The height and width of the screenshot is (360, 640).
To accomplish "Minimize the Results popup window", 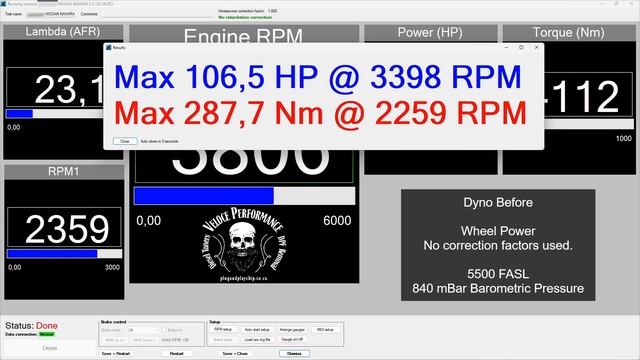I will [x=506, y=48].
